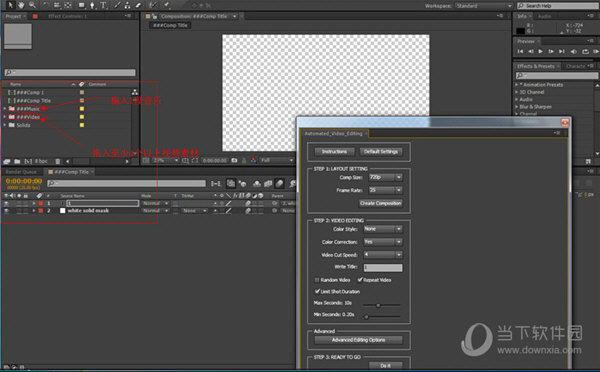Click the Advanced Editing Options button

point(359,340)
